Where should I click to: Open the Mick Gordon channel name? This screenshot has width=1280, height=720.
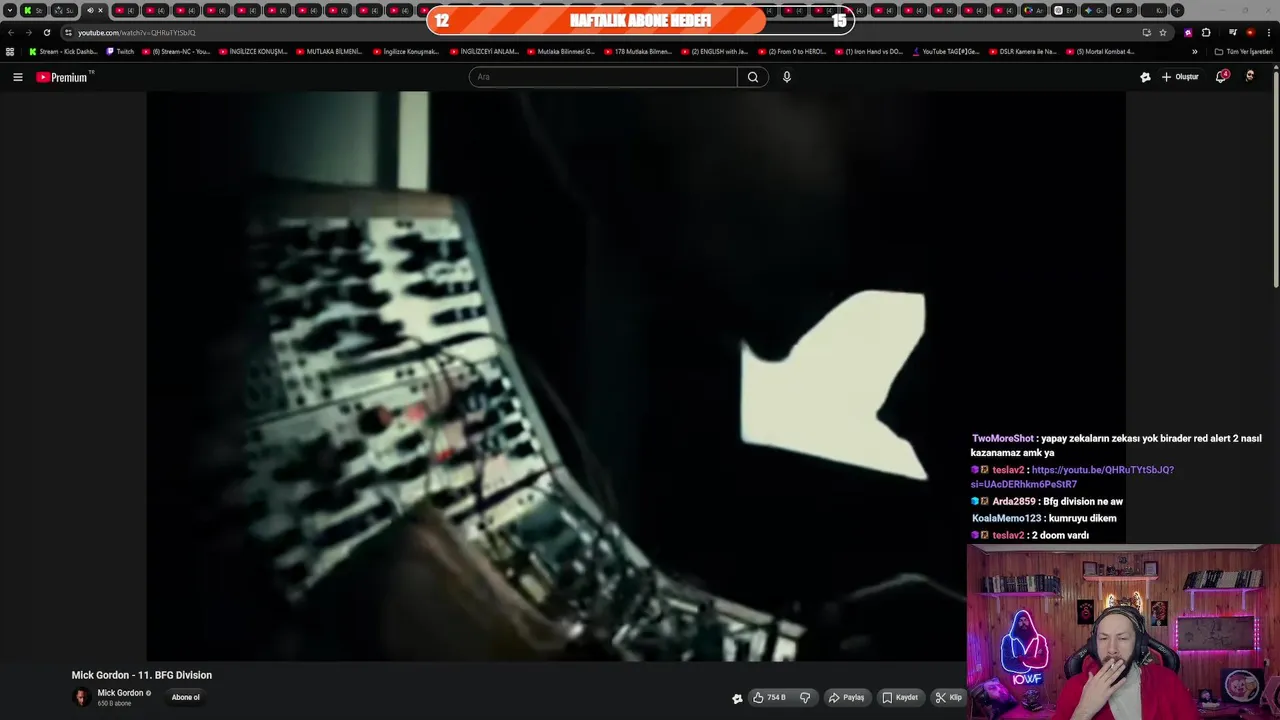click(120, 693)
